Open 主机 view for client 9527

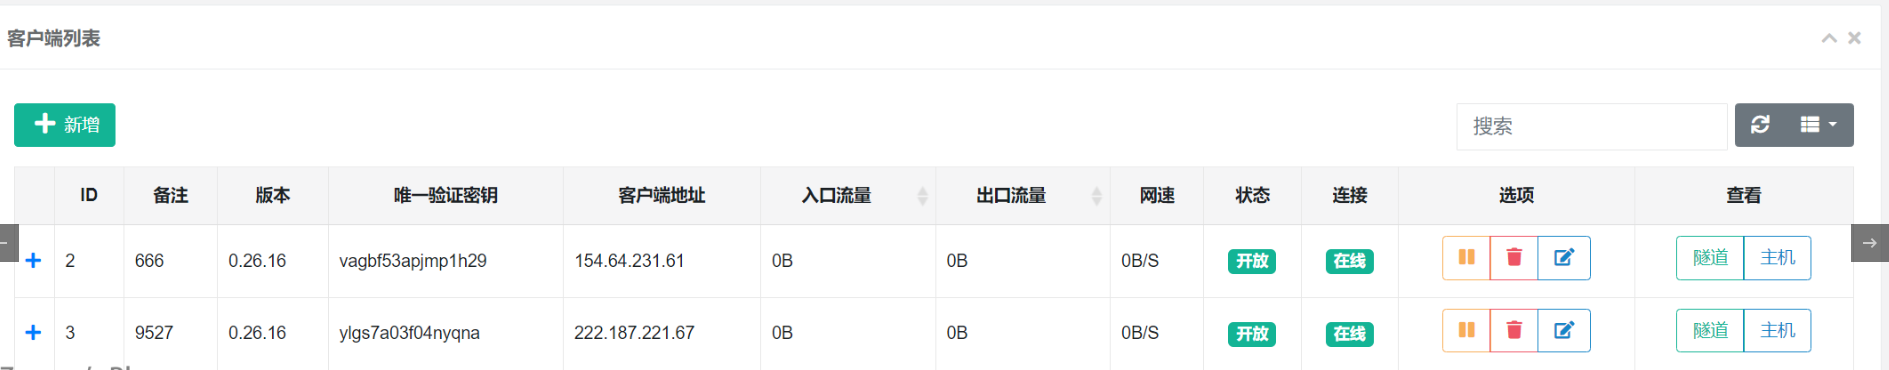point(1777,331)
